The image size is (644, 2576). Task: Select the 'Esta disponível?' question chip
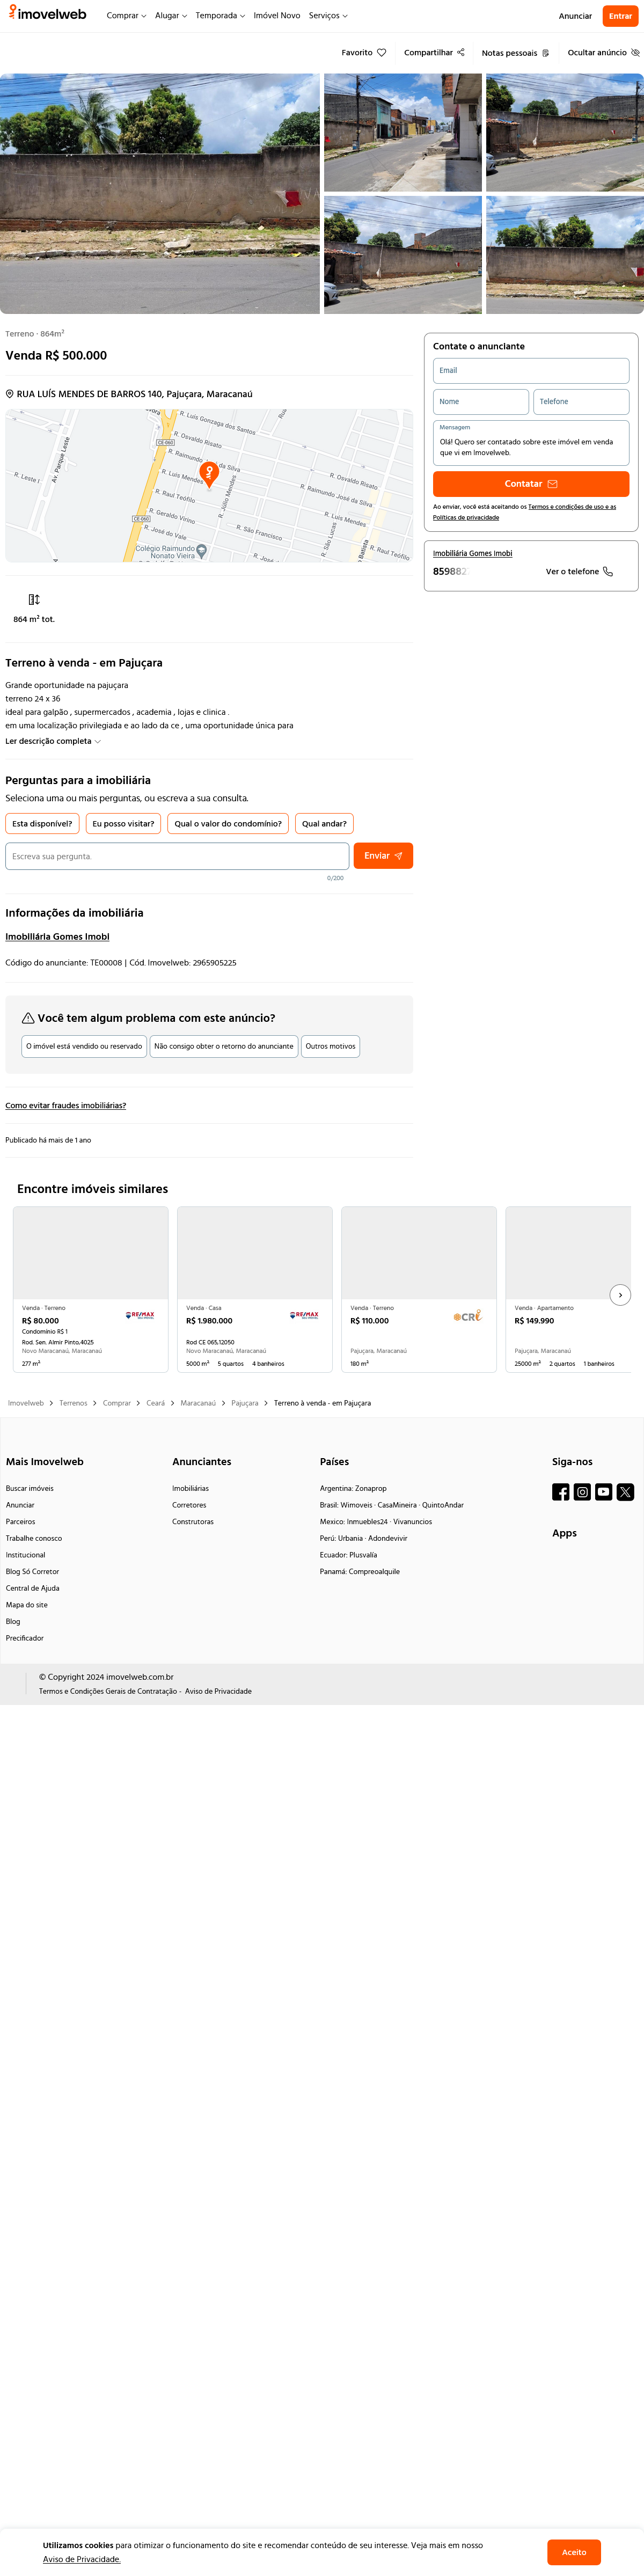coord(42,824)
